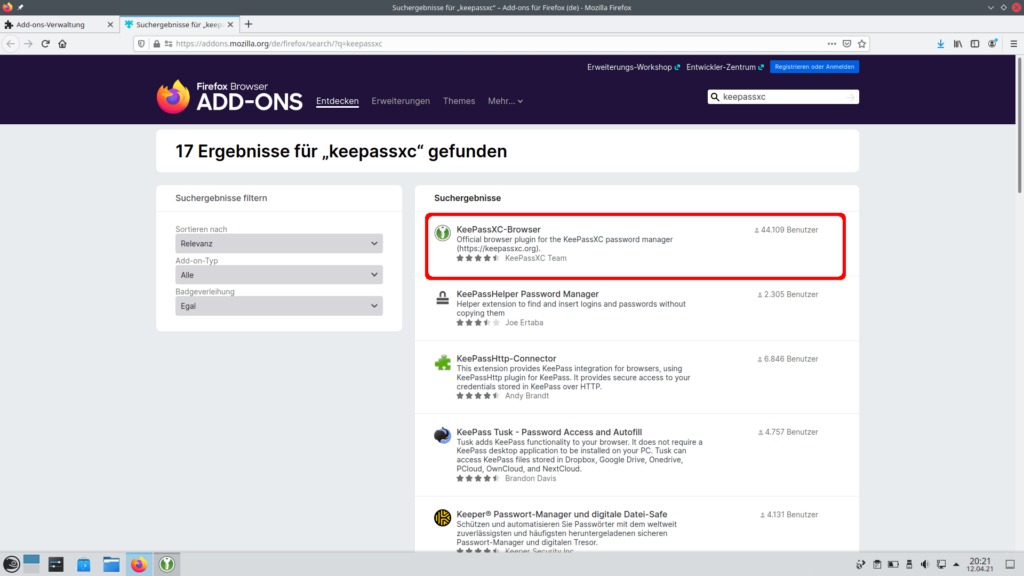Open the browser home page icon

pos(63,44)
